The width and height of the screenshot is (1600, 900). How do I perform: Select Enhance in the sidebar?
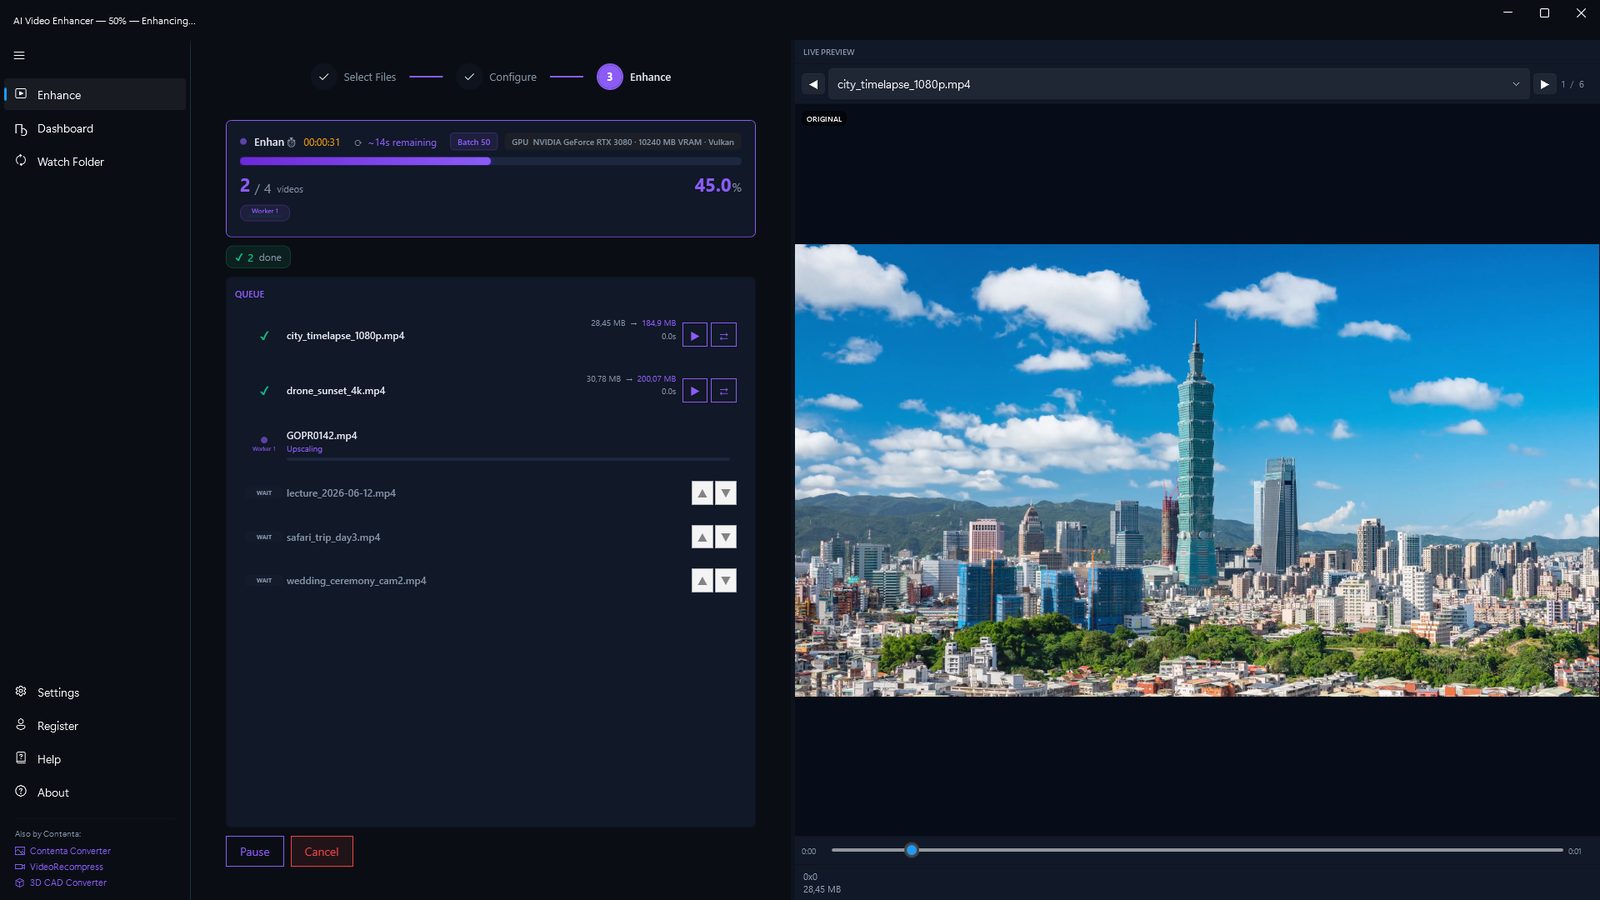tap(95, 95)
